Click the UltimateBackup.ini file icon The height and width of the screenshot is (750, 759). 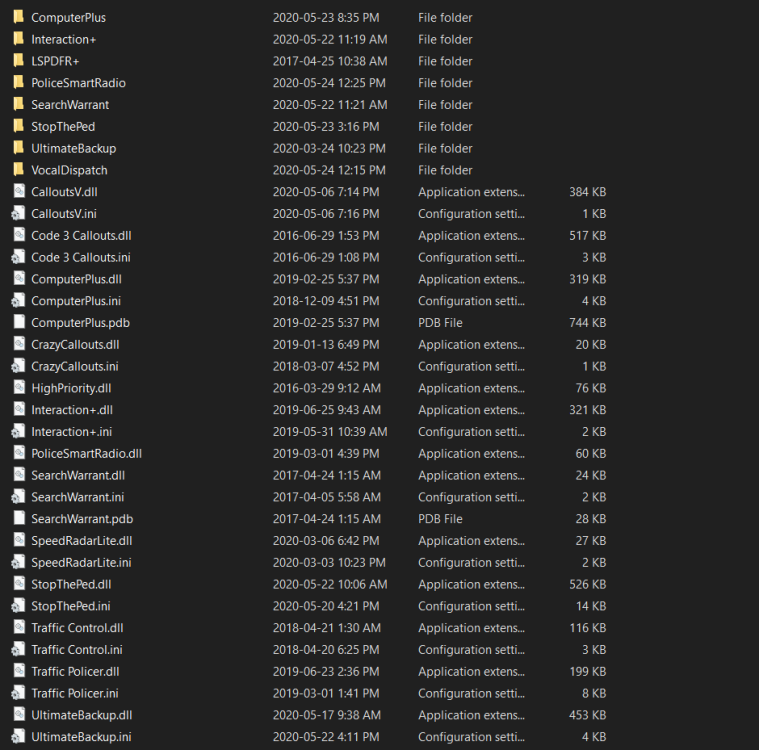point(18,736)
